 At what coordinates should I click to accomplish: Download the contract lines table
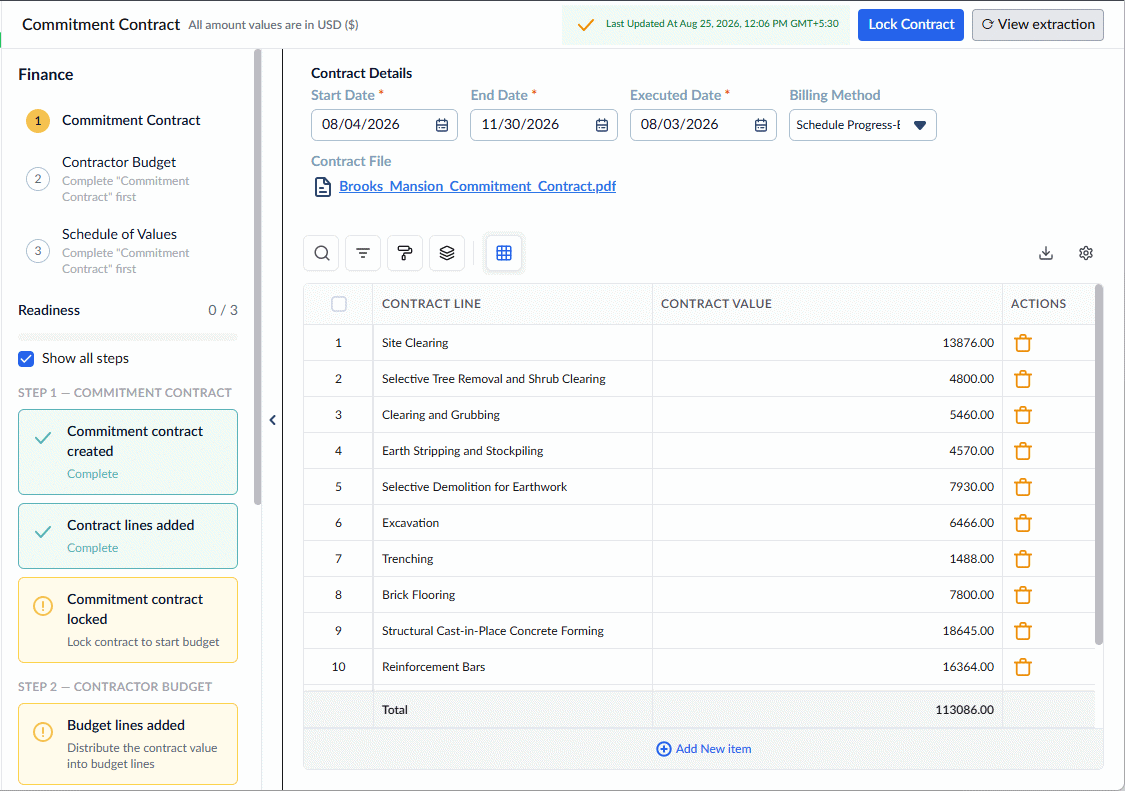[x=1046, y=253]
